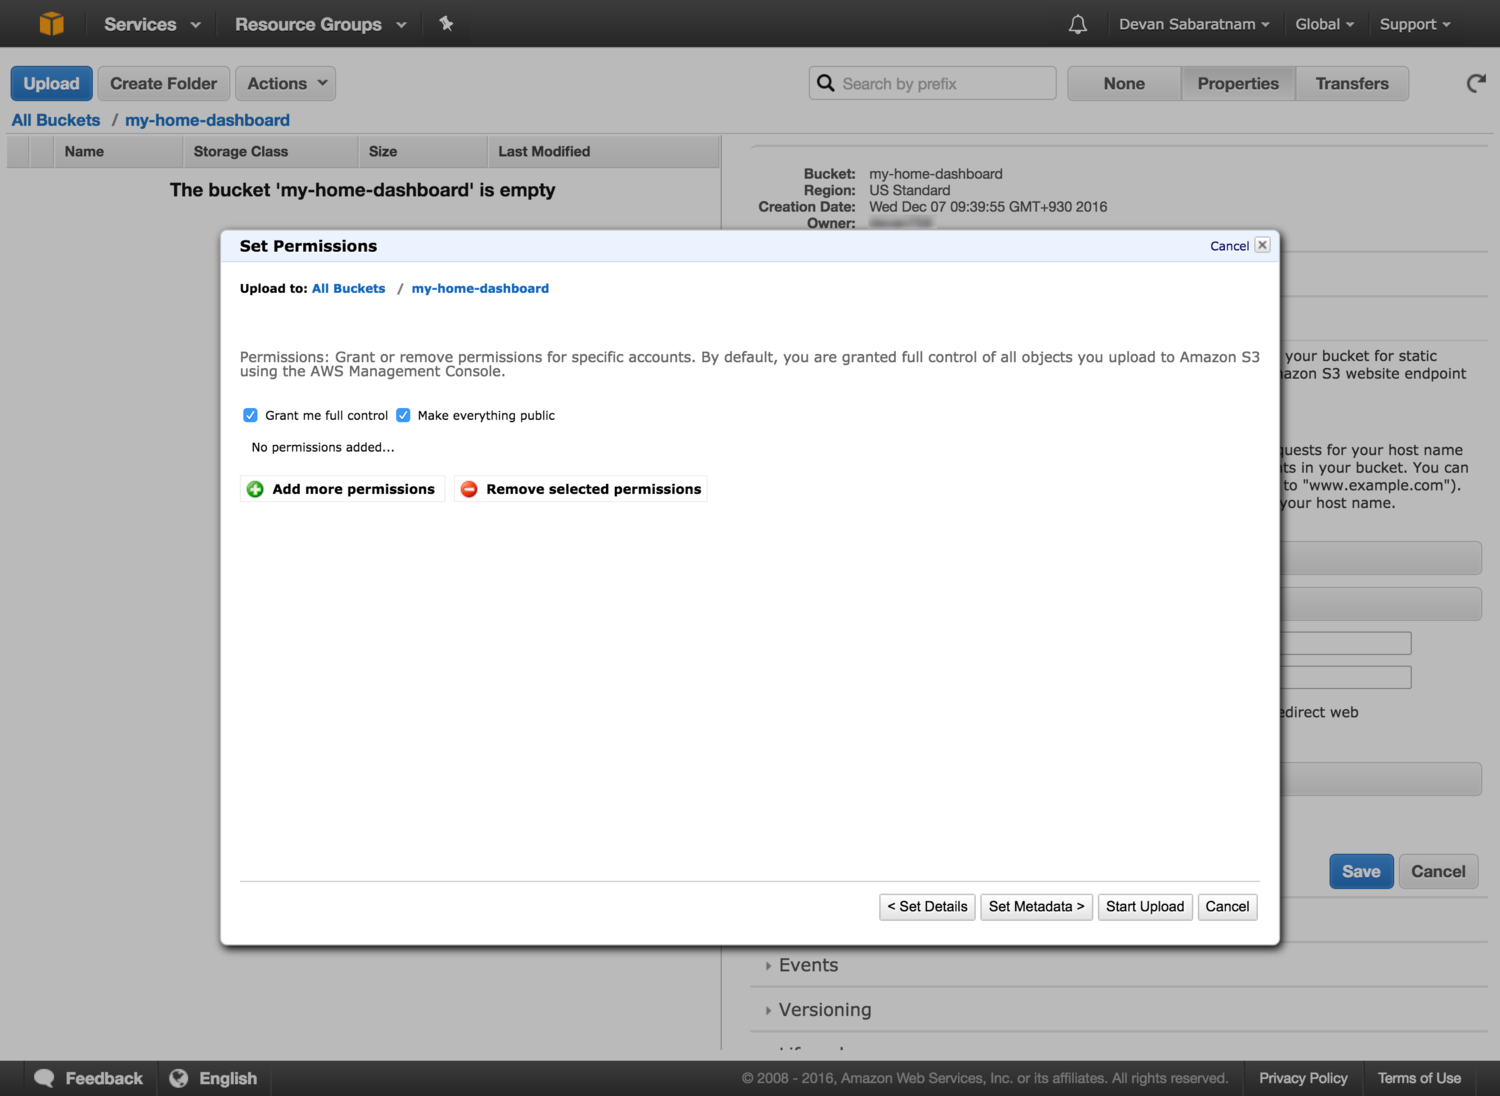This screenshot has height=1096, width=1500.
Task: Click Cancel next to the Save button
Action: (x=1438, y=871)
